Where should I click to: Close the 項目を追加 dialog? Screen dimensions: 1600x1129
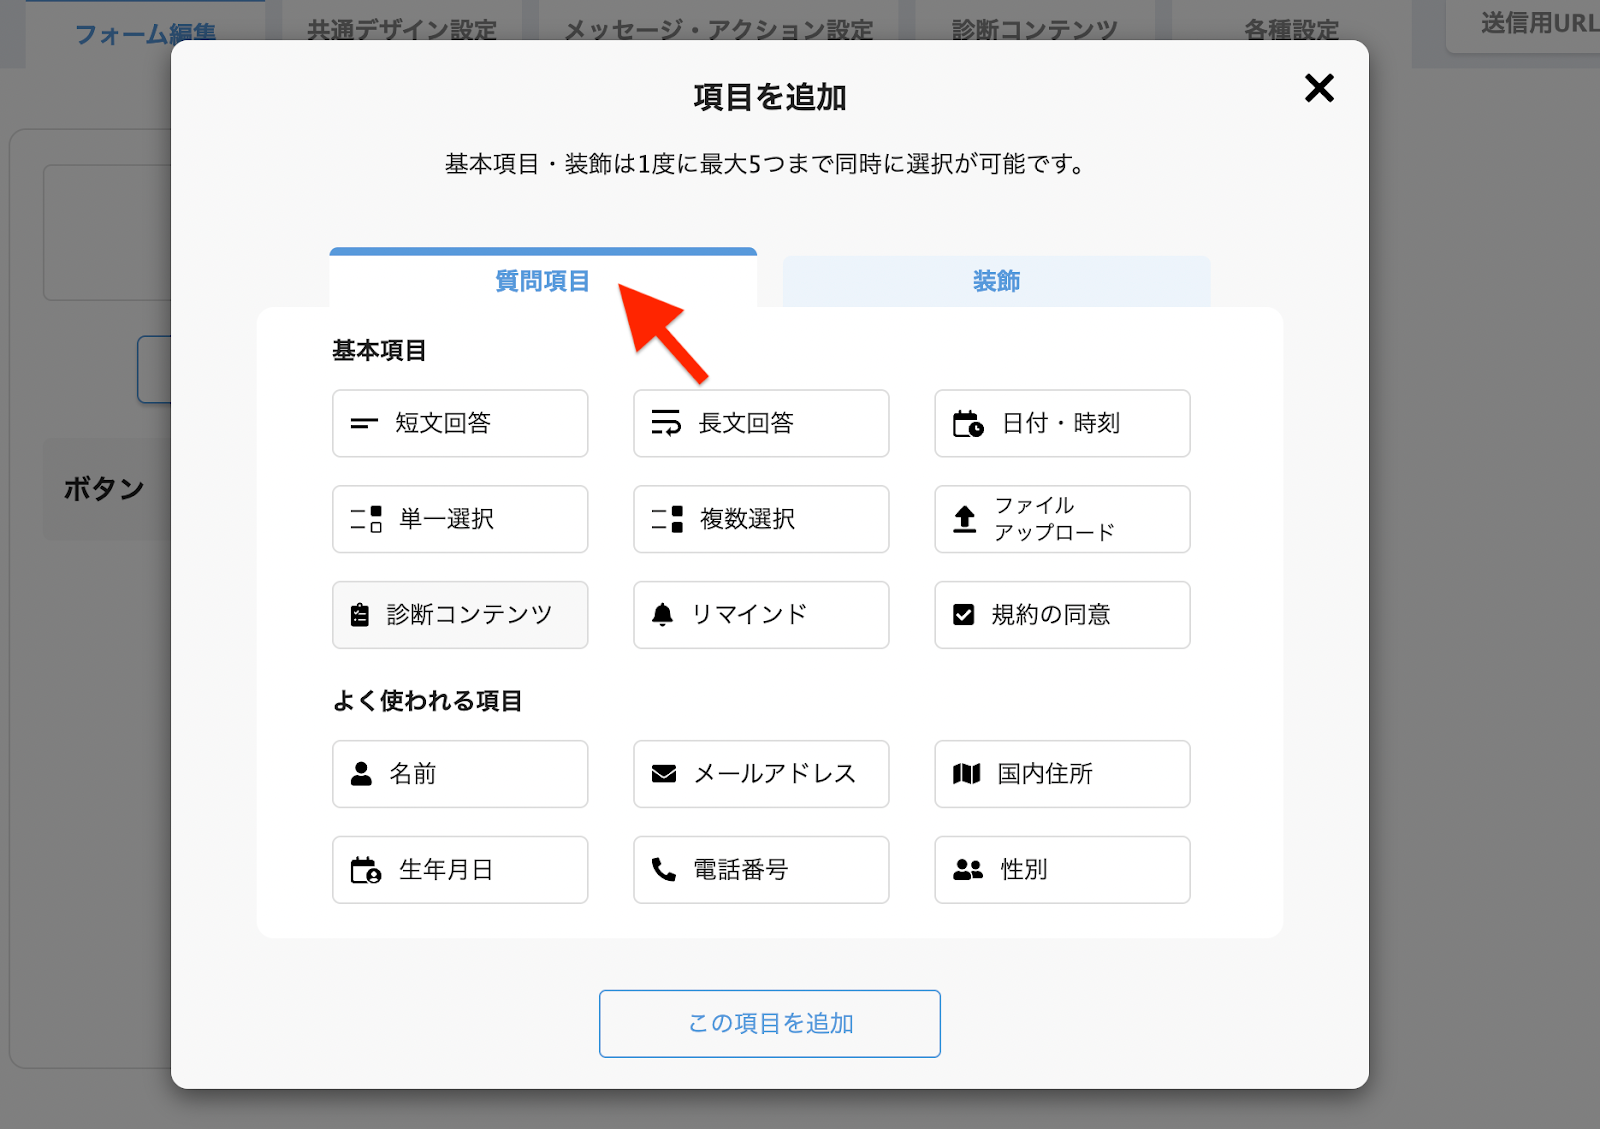1319,88
